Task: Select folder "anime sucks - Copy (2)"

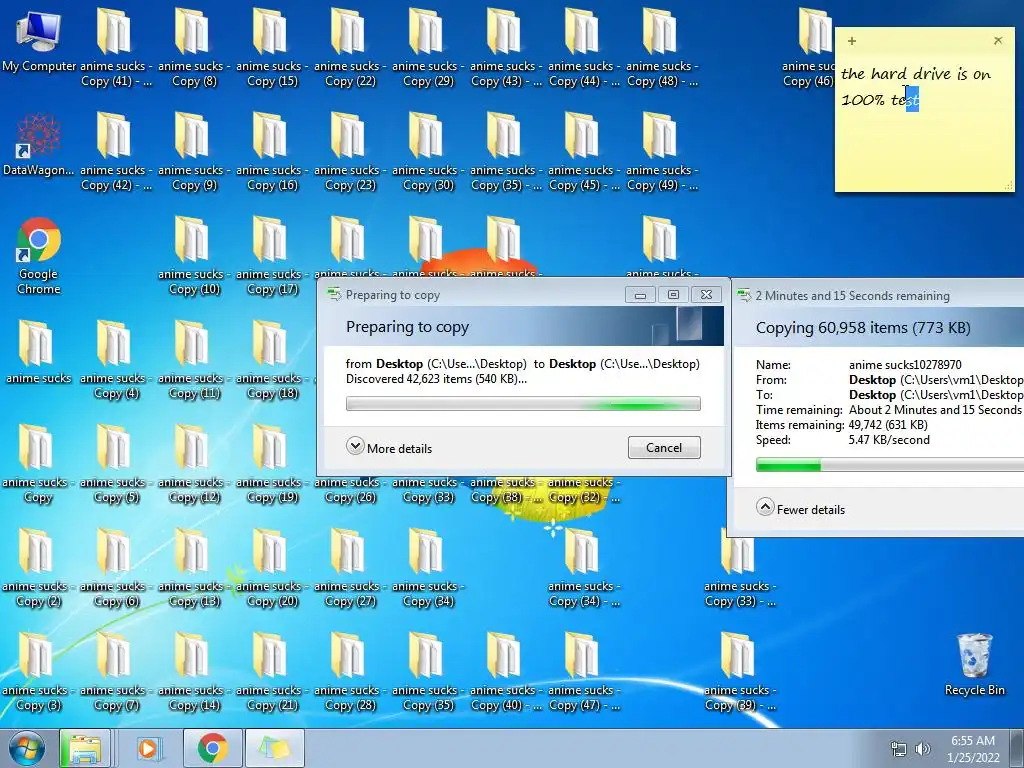Action: 39,568
